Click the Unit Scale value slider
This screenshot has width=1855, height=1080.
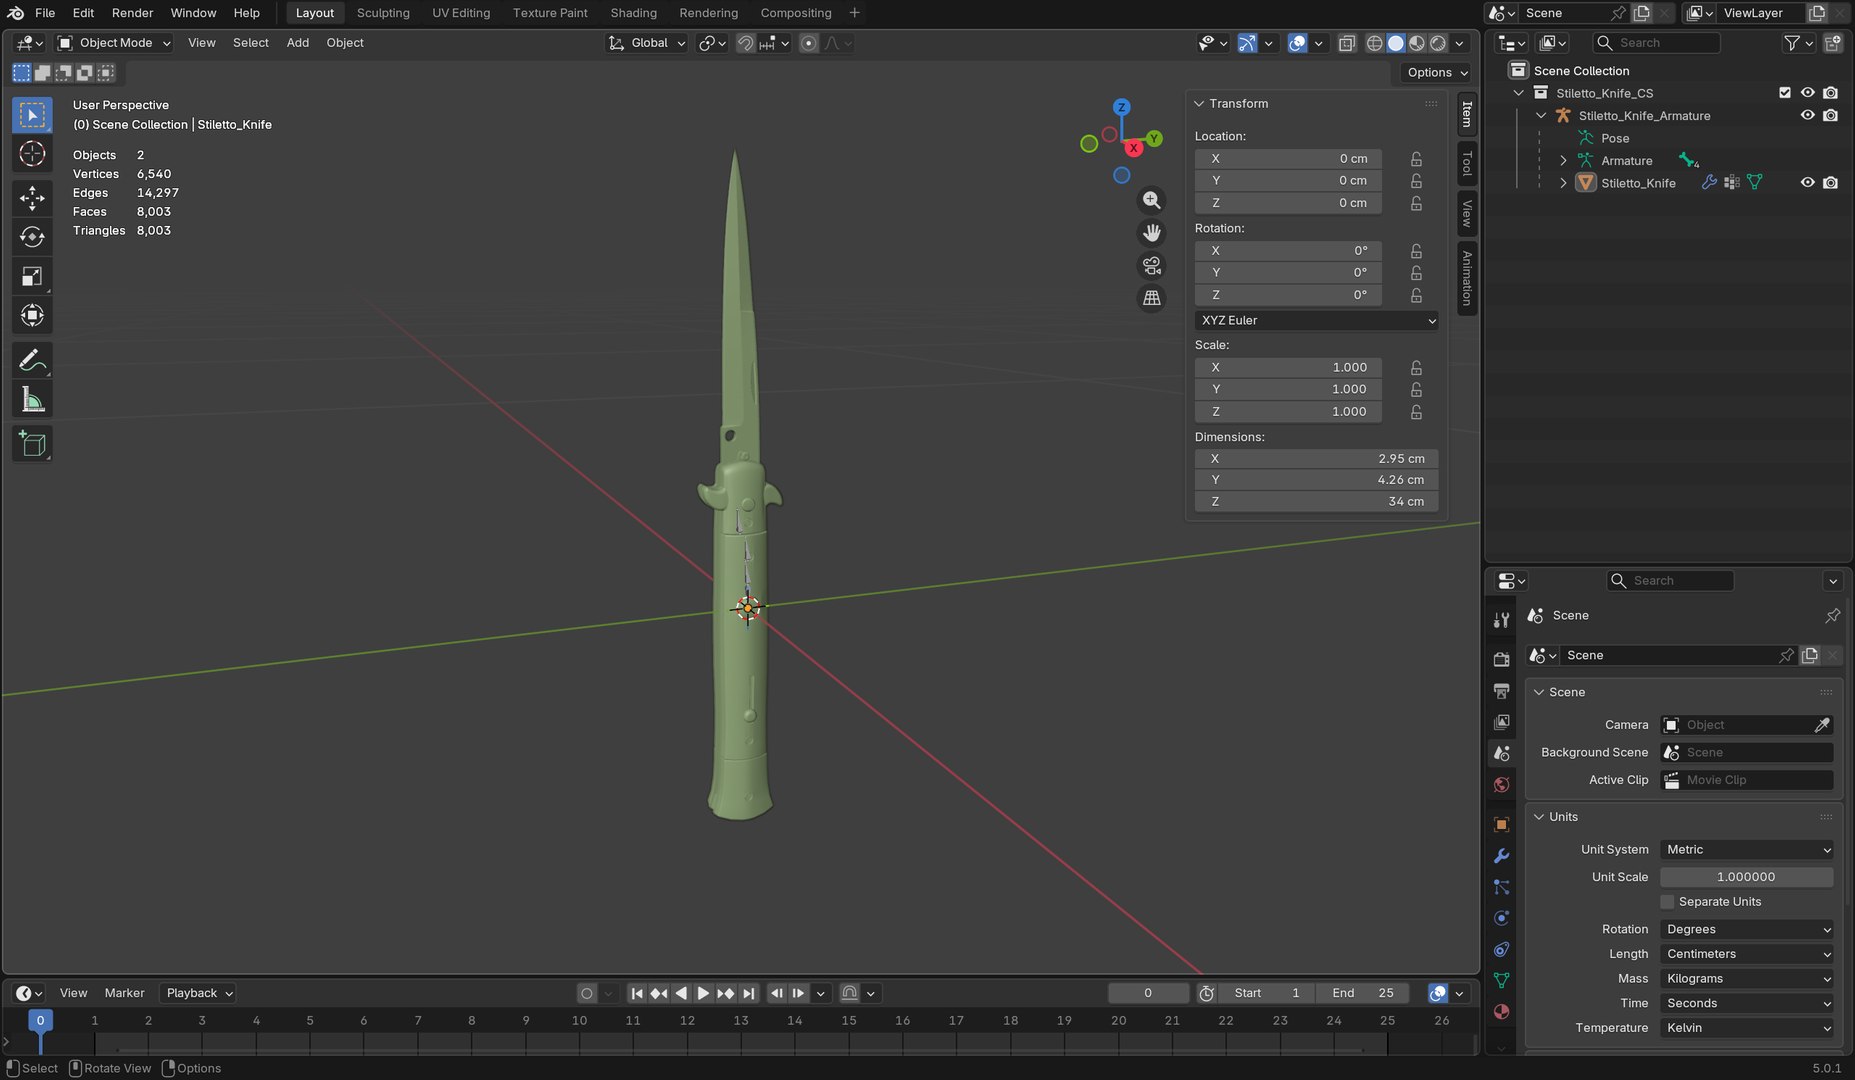click(x=1747, y=877)
